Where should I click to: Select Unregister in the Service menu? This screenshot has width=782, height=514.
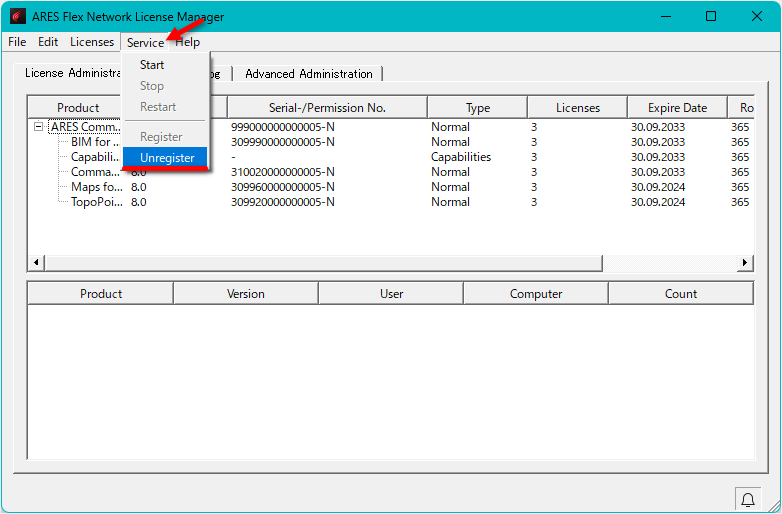(x=165, y=158)
